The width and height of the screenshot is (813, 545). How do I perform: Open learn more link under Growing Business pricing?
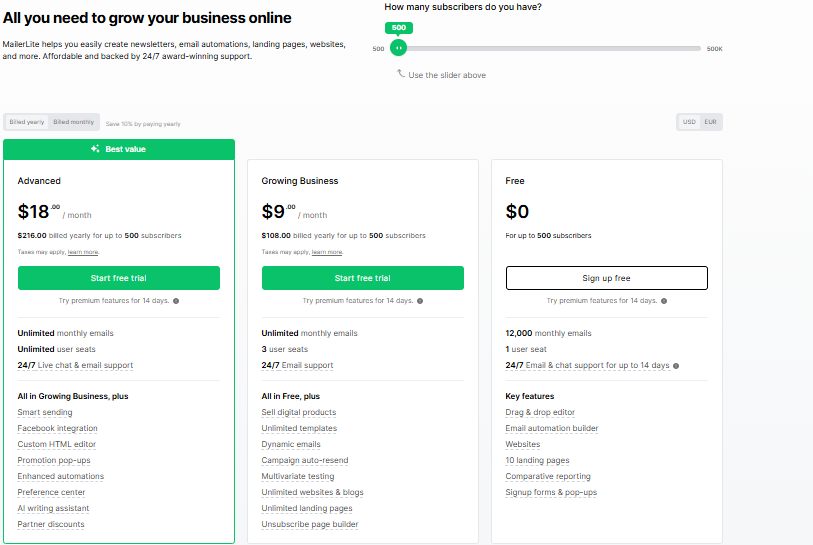point(327,253)
